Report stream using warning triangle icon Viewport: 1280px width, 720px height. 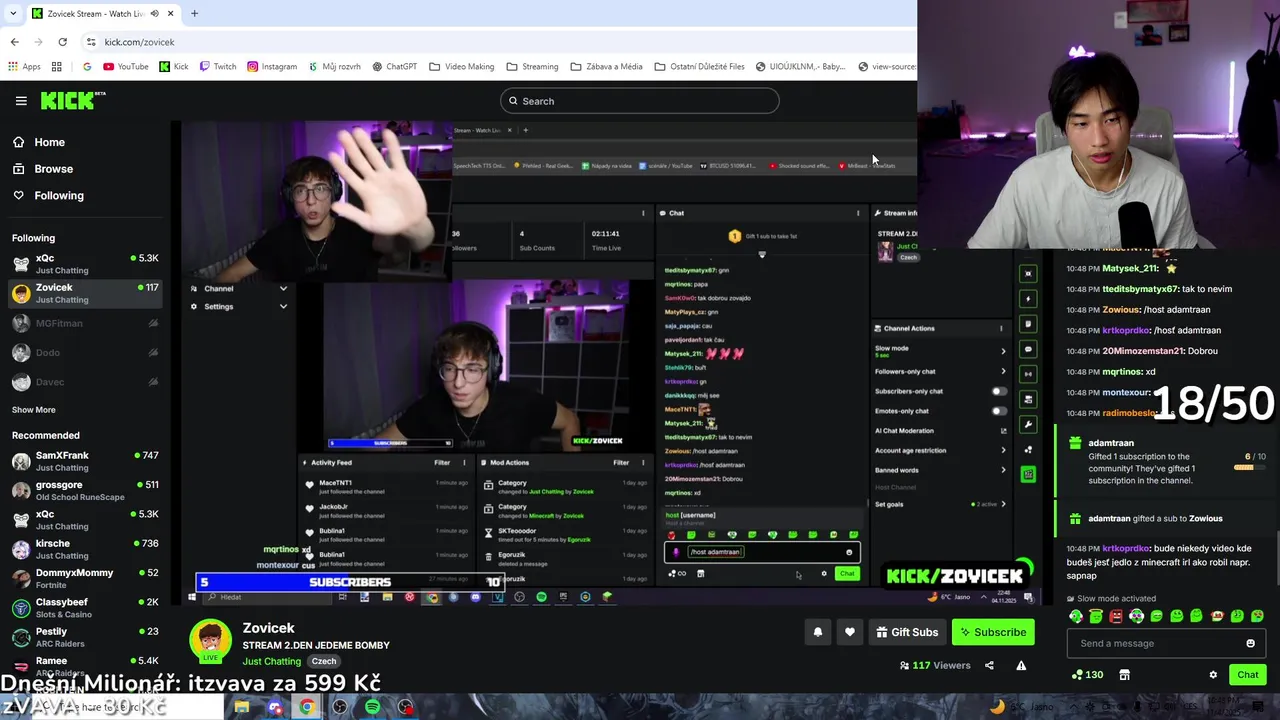coord(1021,666)
